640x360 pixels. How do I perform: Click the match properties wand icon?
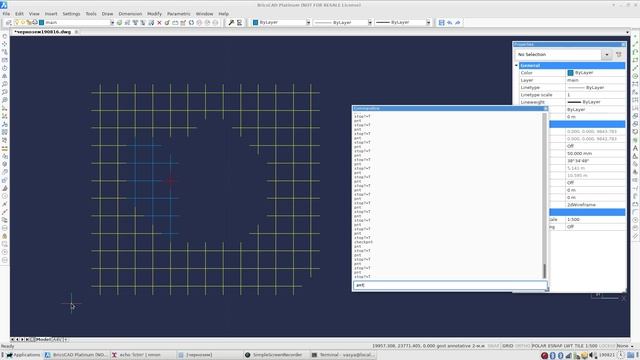(x=231, y=23)
